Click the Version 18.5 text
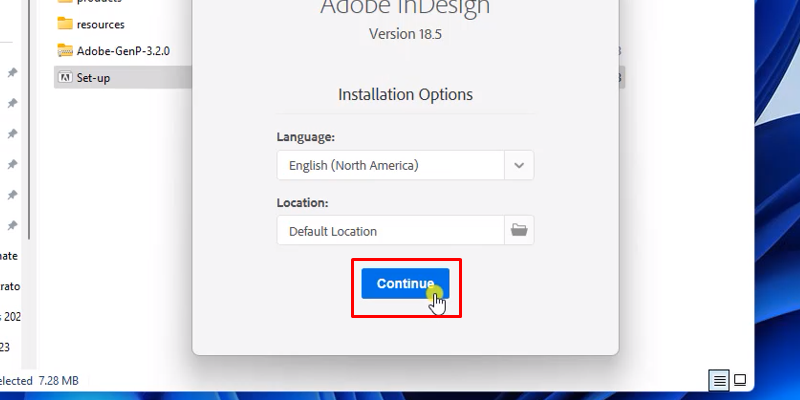This screenshot has height=400, width=800. 405,32
